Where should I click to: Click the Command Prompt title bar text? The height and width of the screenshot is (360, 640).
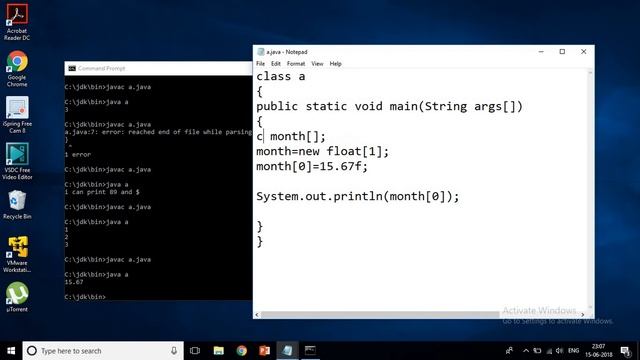[101, 69]
